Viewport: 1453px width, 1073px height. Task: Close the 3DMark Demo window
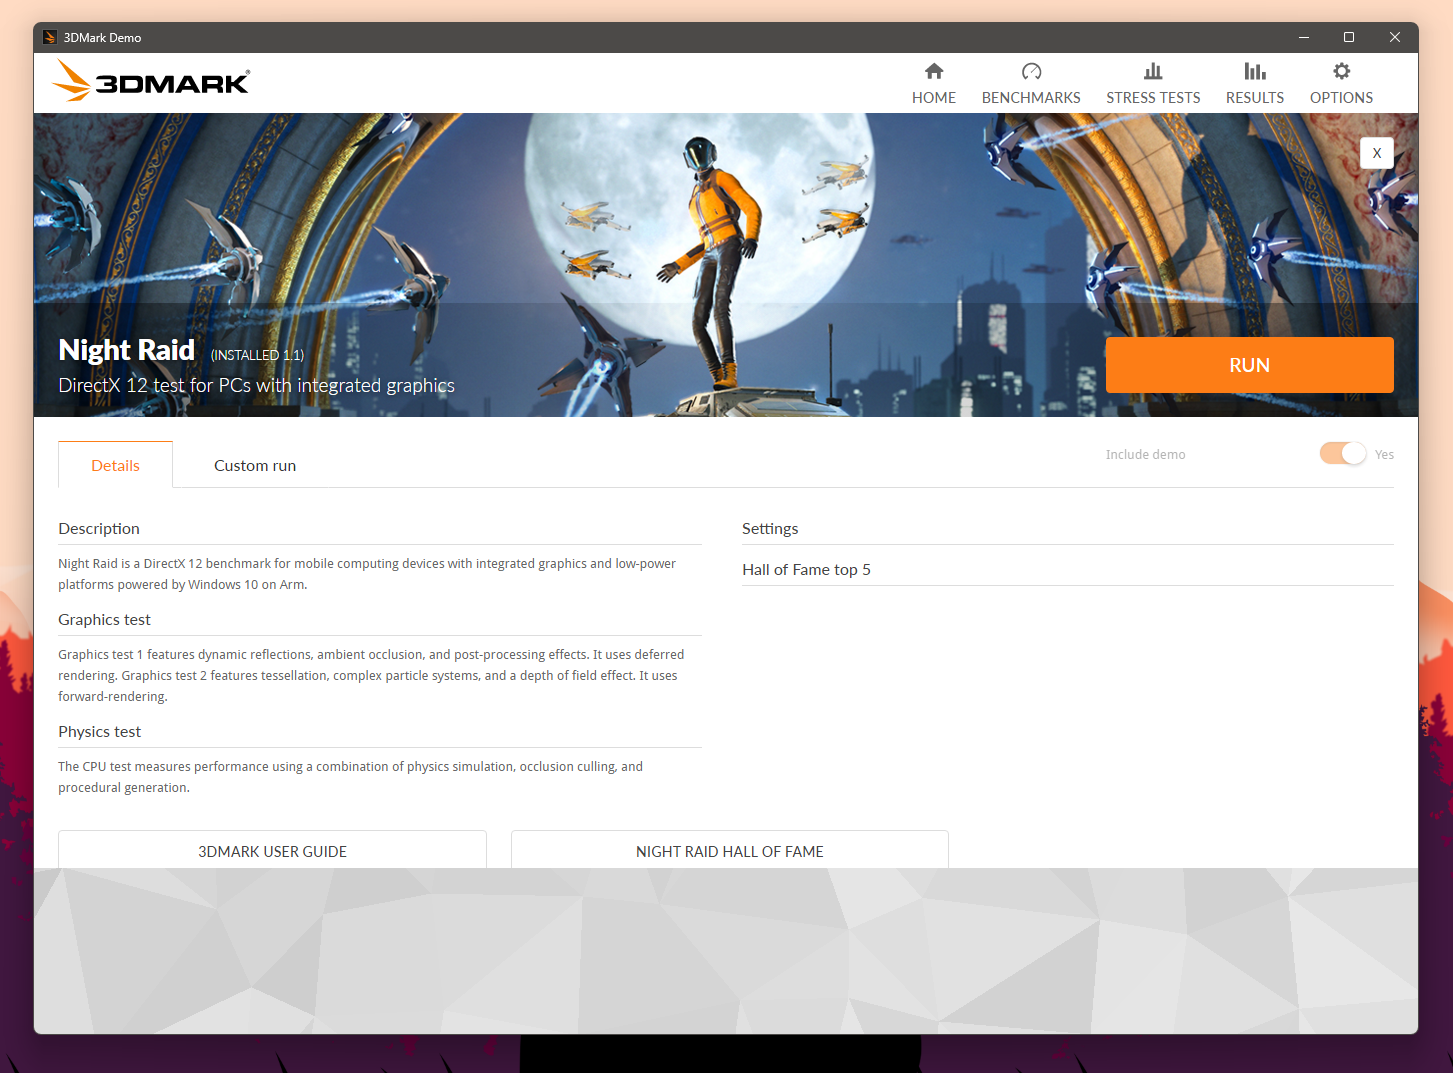coord(1394,37)
